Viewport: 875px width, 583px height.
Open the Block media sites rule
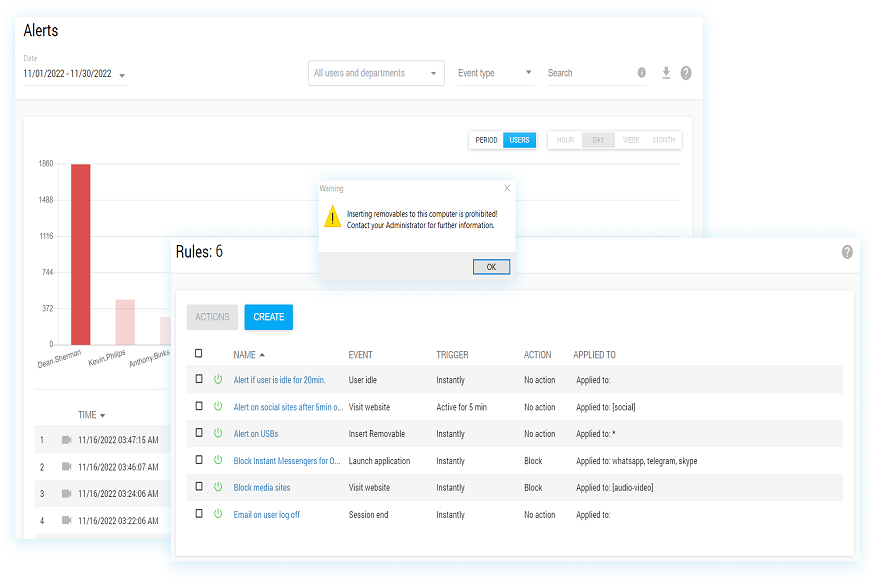[262, 488]
